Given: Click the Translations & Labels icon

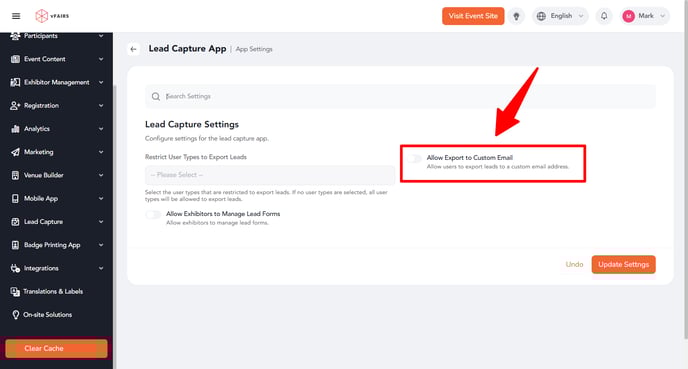Looking at the screenshot, I should (x=15, y=291).
